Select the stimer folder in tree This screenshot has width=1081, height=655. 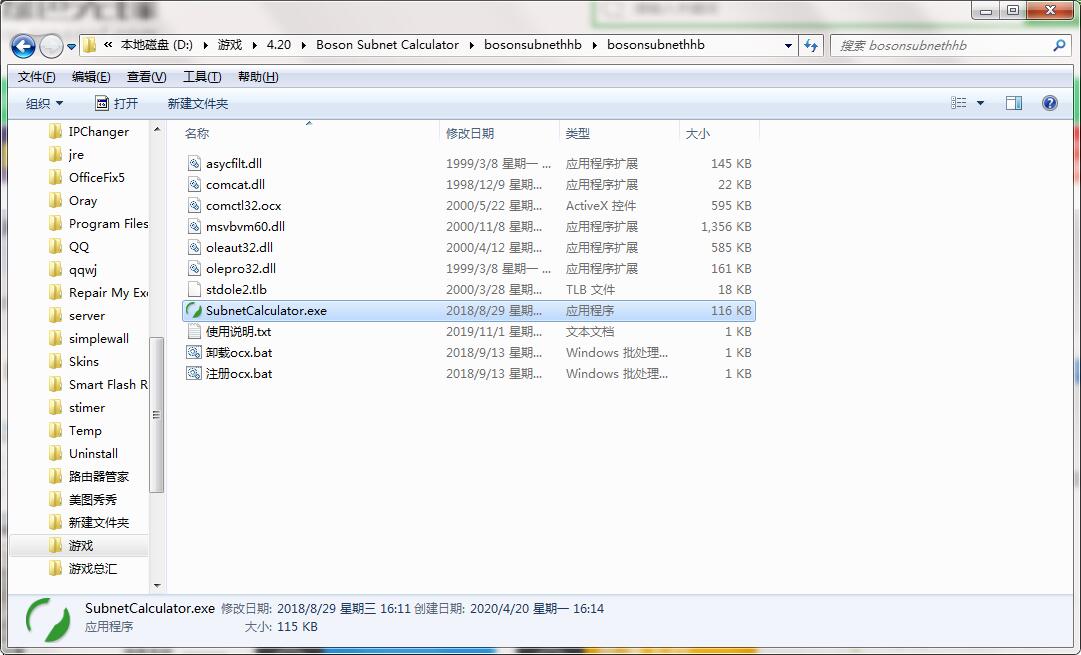77,407
